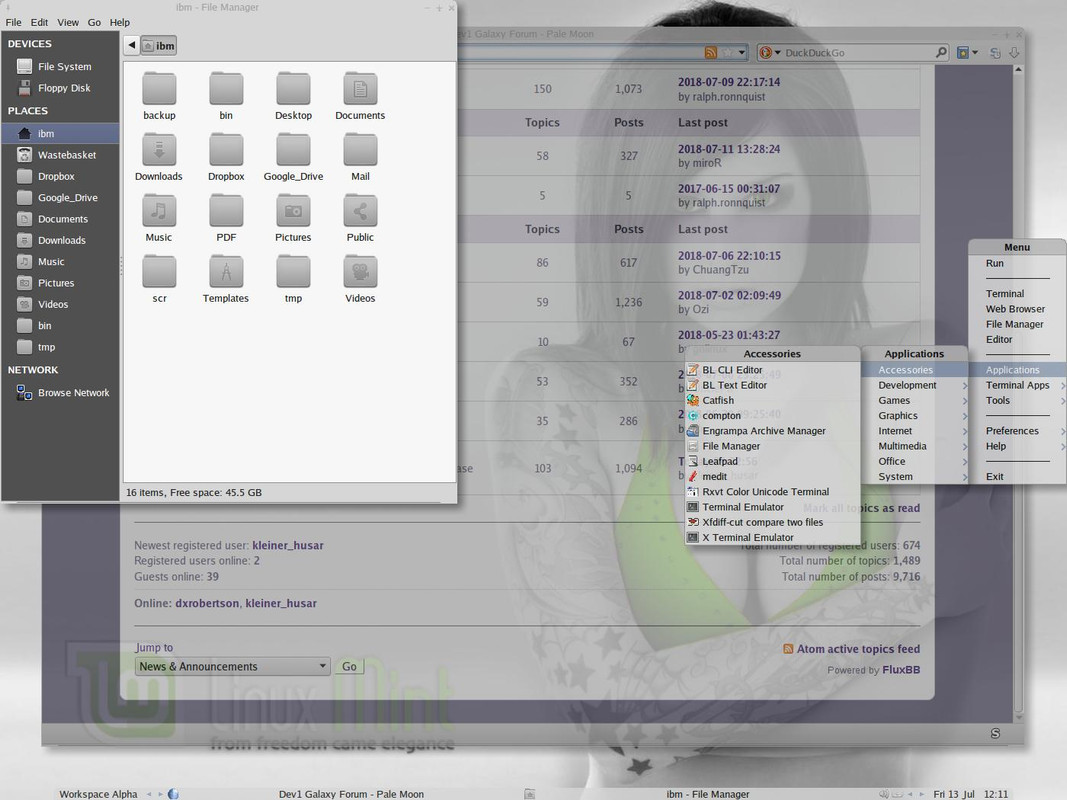Switch to Dev1 Galaxy Forum taskbar entry

351,794
